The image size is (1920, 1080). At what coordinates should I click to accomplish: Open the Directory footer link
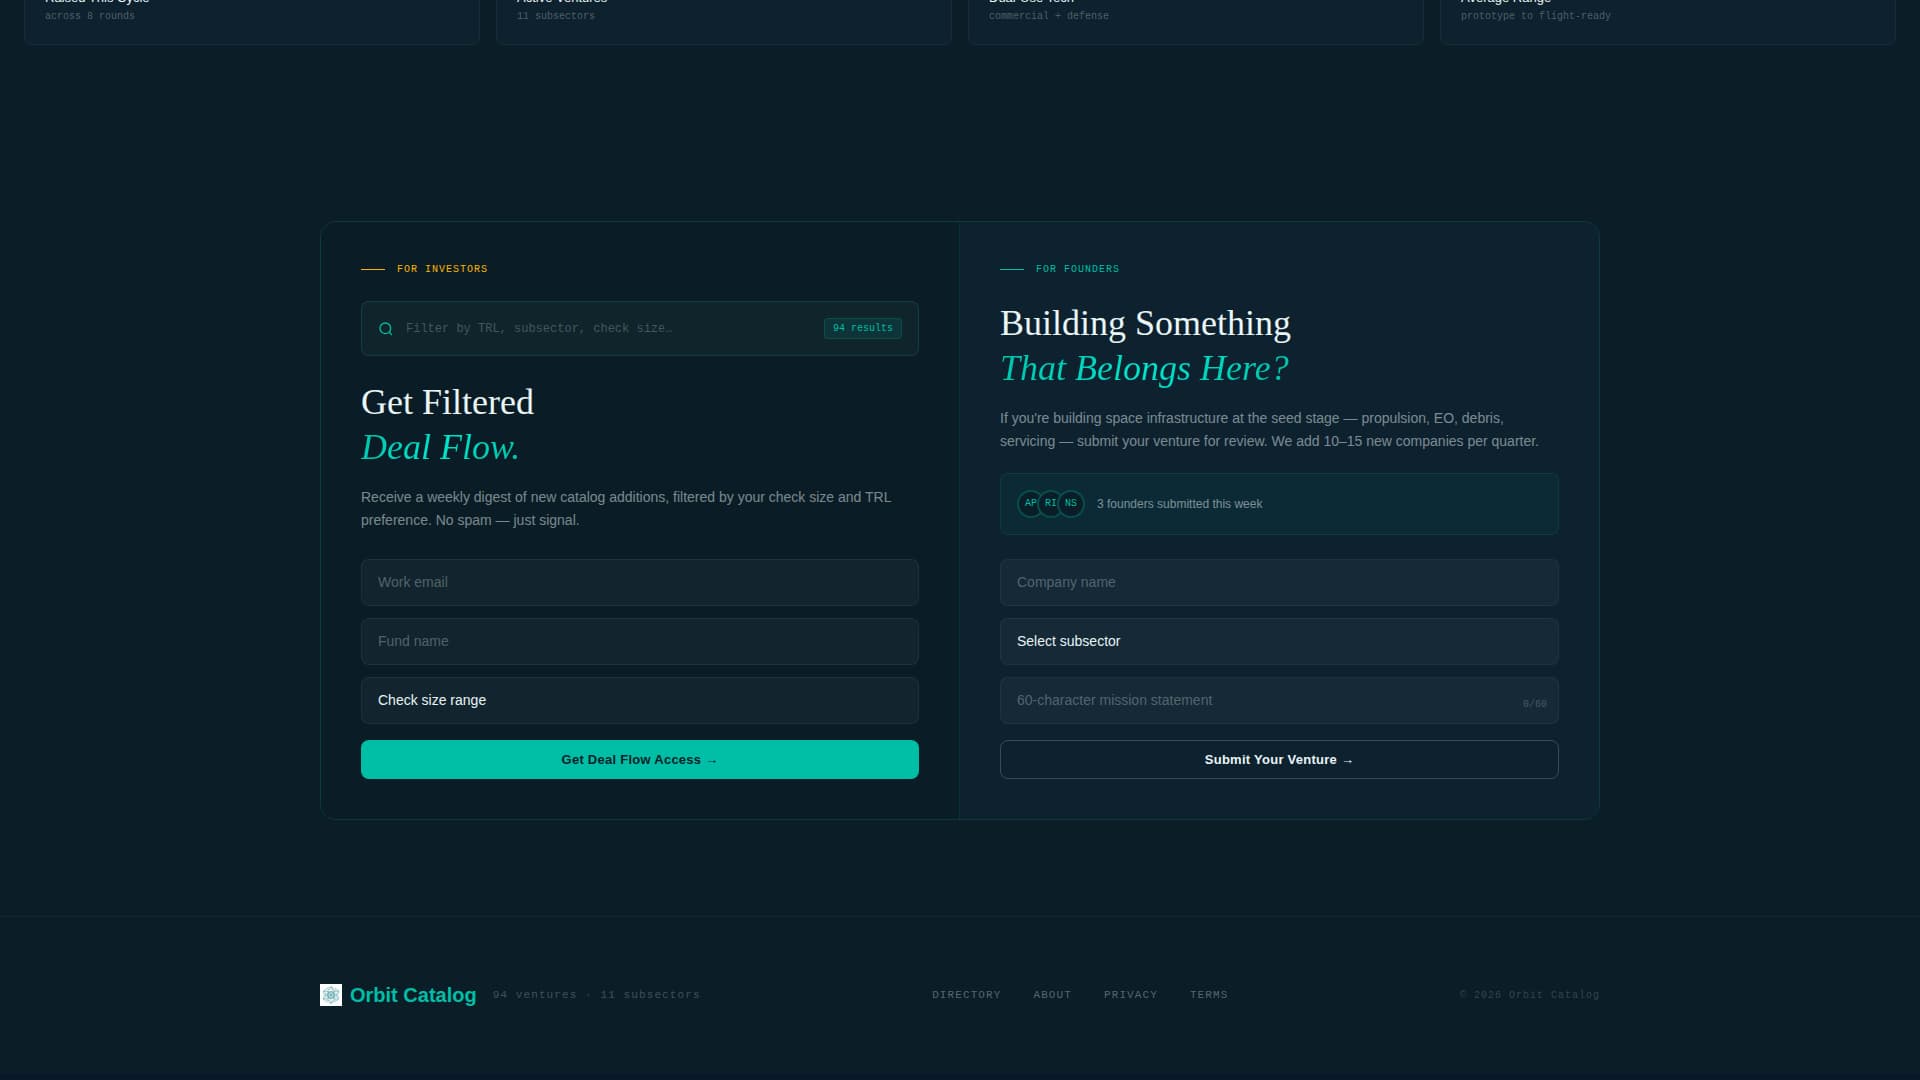pos(966,995)
